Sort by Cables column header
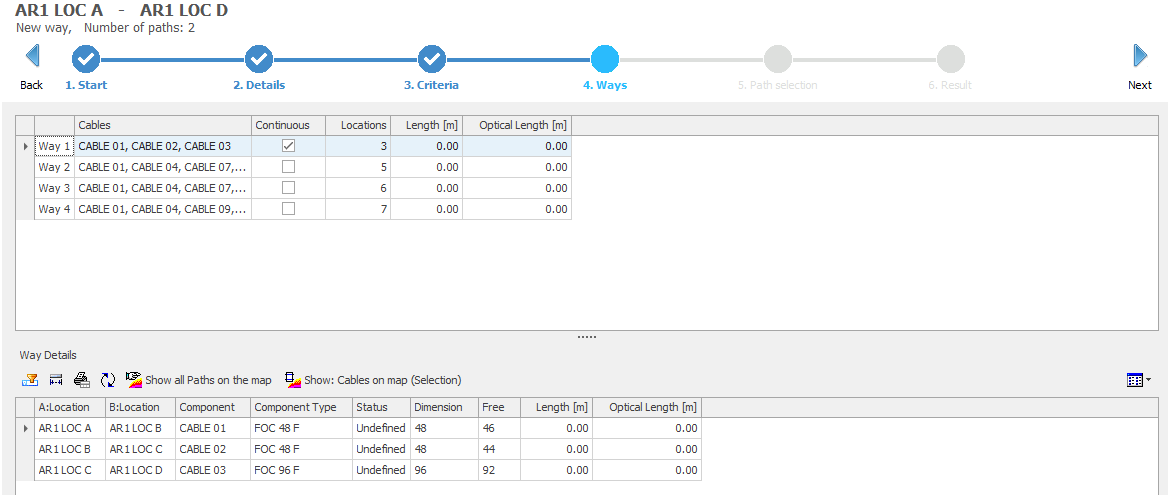1168x495 pixels. click(x=162, y=125)
